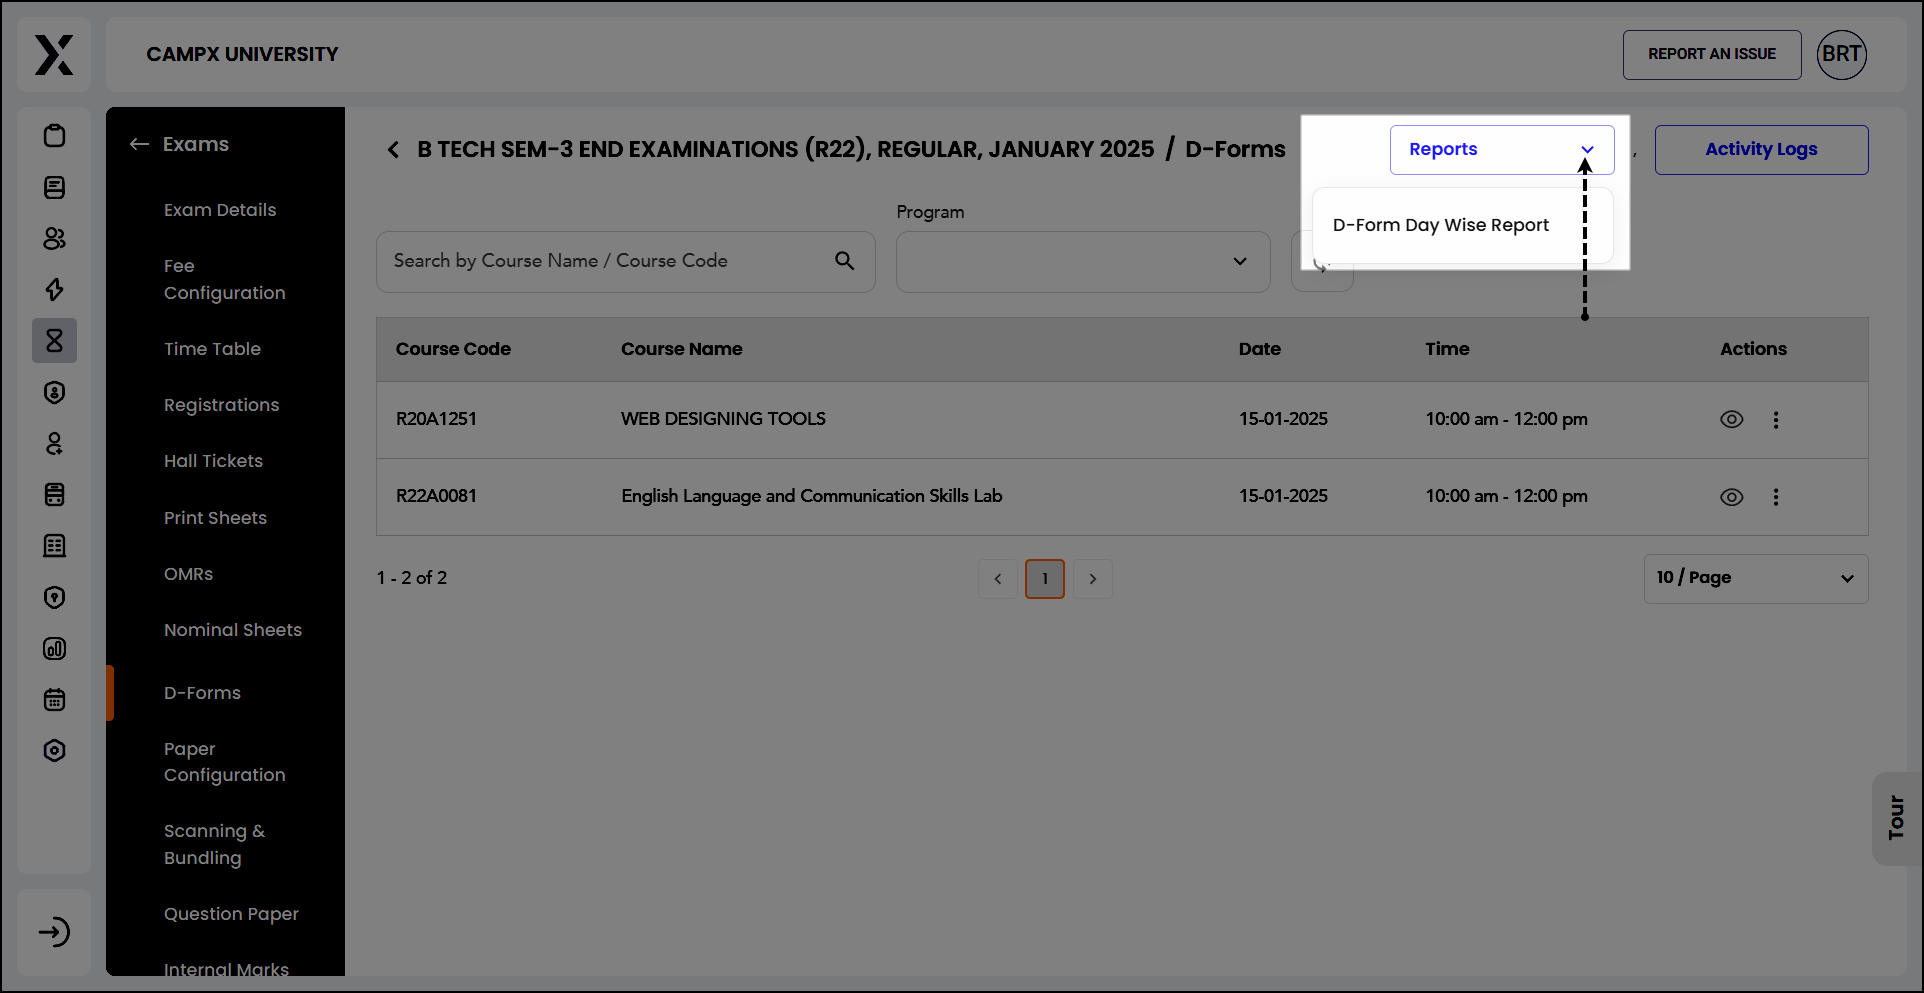The width and height of the screenshot is (1924, 993).
Task: Open Paper Configuration in sidebar
Action: pos(225,762)
